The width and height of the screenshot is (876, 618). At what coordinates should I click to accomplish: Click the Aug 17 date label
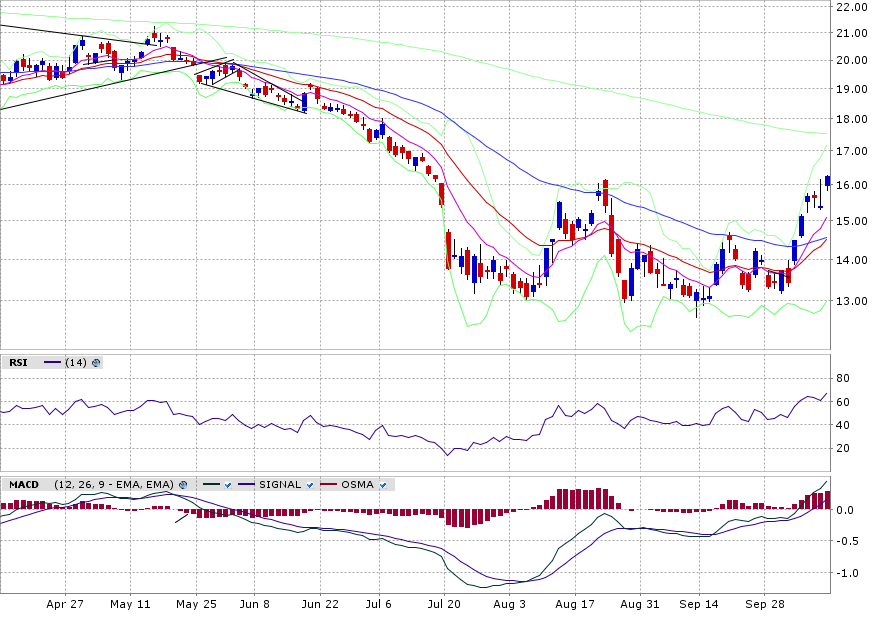(574, 605)
